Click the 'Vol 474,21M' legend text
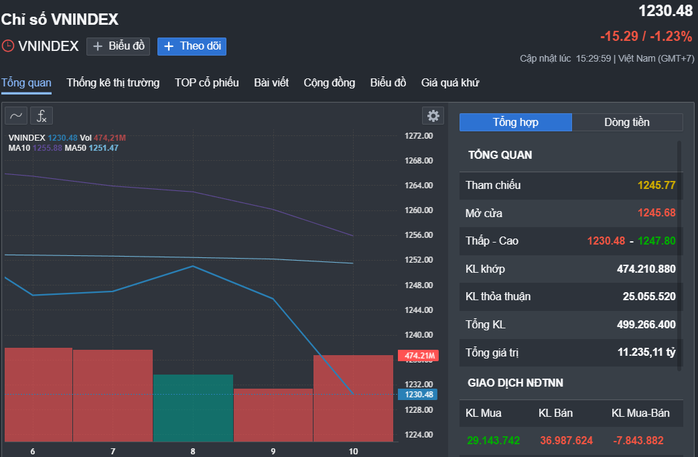 tap(103, 138)
